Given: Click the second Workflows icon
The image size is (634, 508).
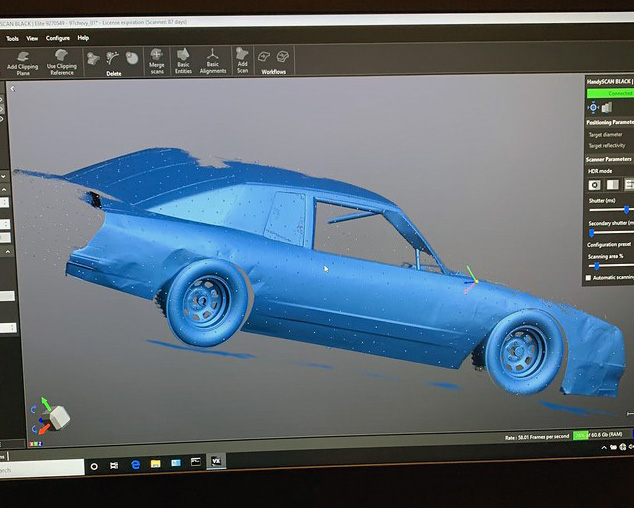Looking at the screenshot, I should (x=283, y=56).
